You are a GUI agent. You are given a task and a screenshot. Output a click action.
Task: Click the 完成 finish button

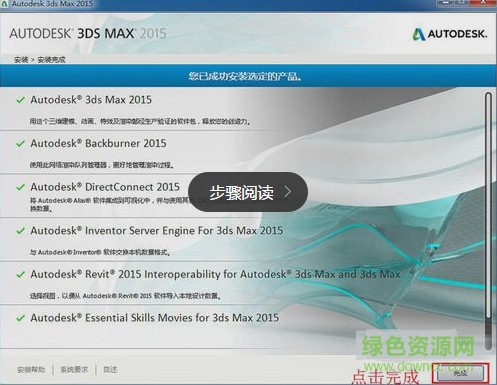click(x=460, y=374)
